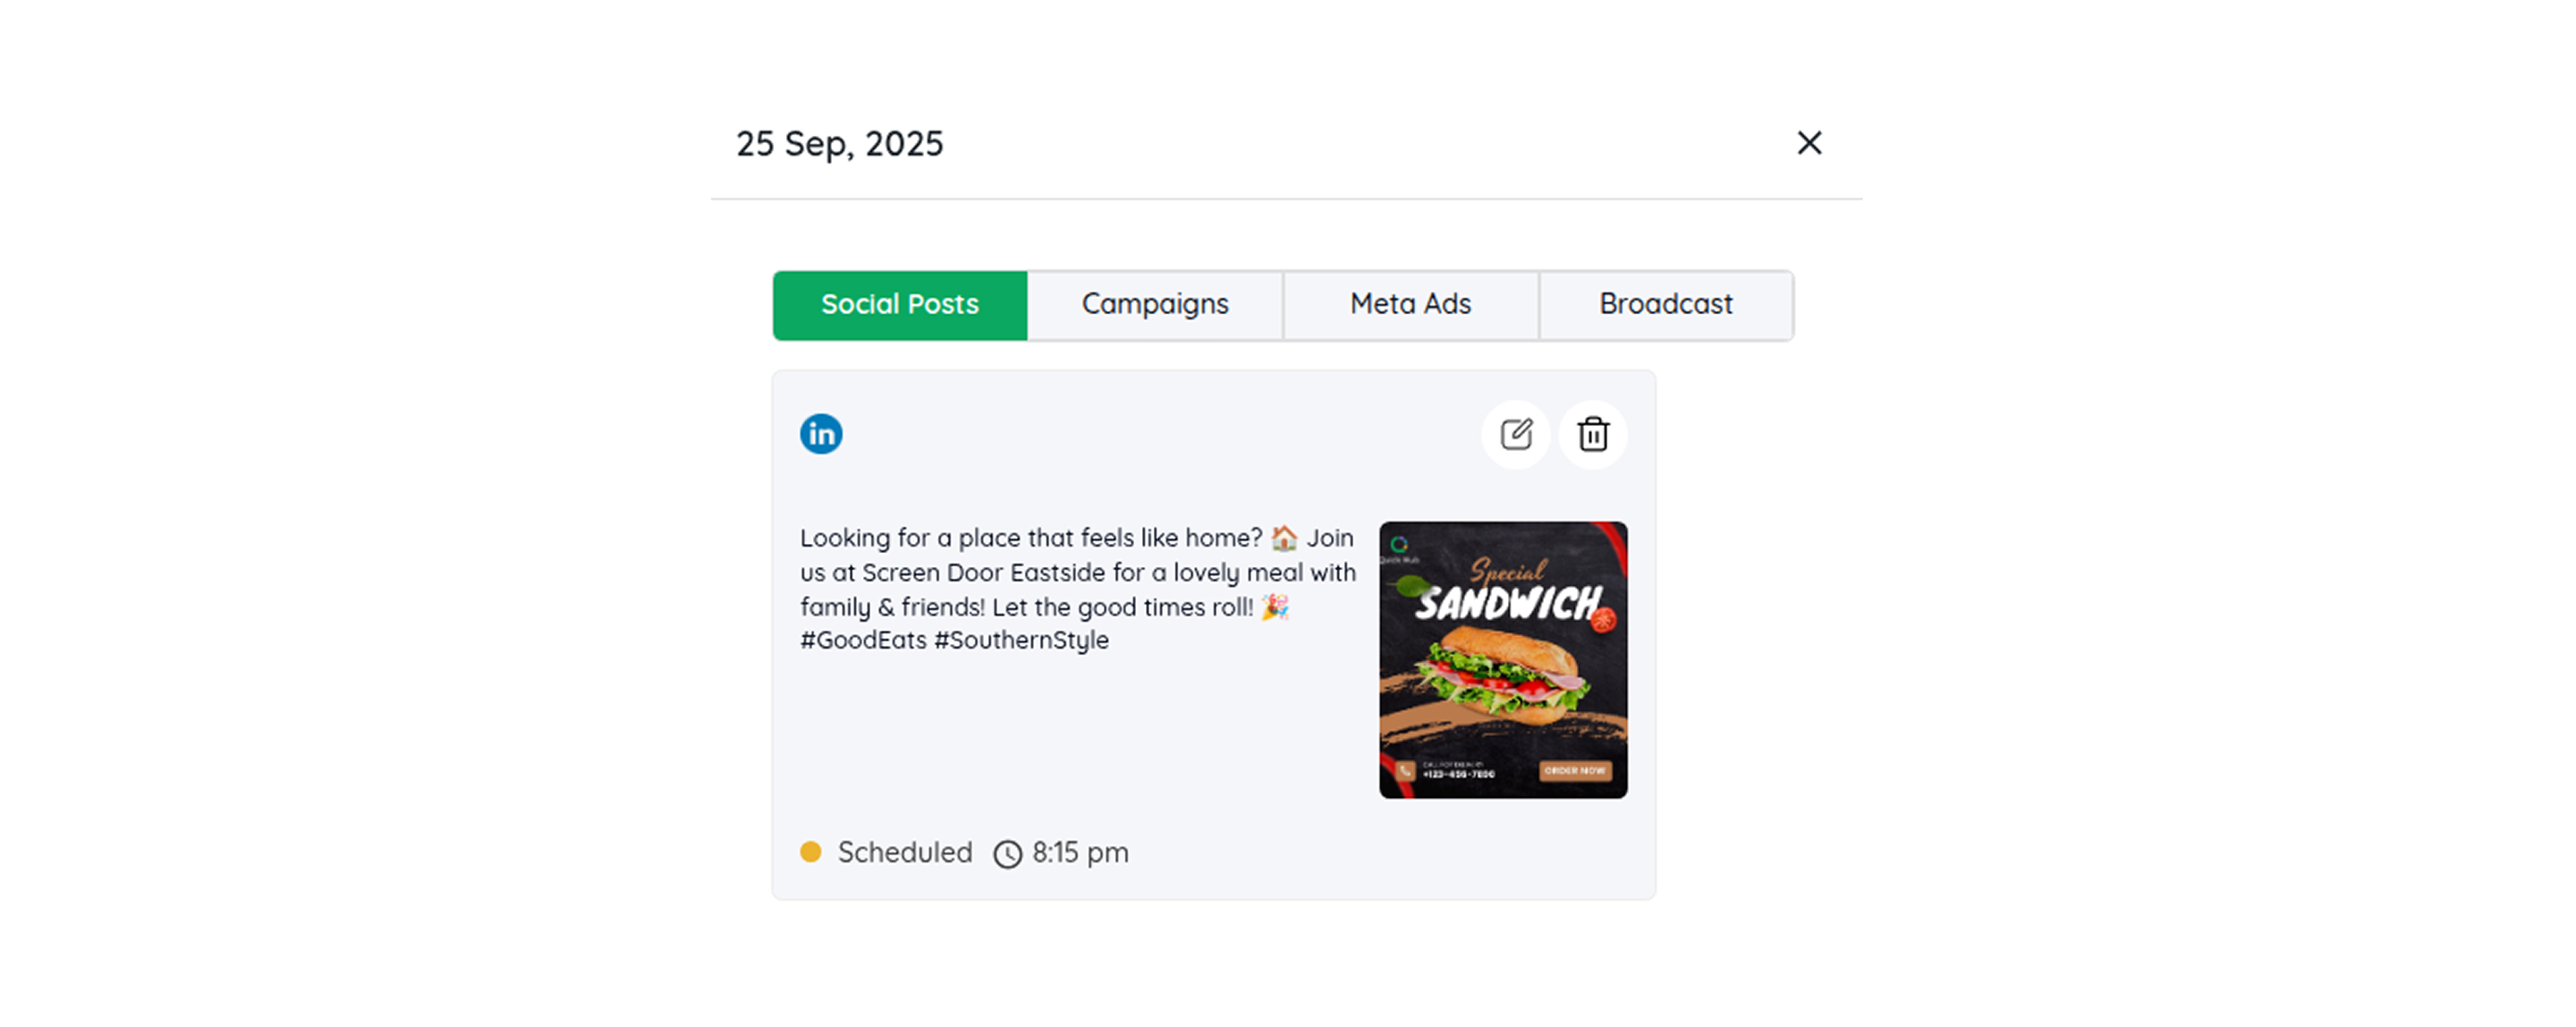The image size is (2576, 1027).
Task: Click the phone icon in the sandwich image
Action: pyautogui.click(x=1405, y=771)
